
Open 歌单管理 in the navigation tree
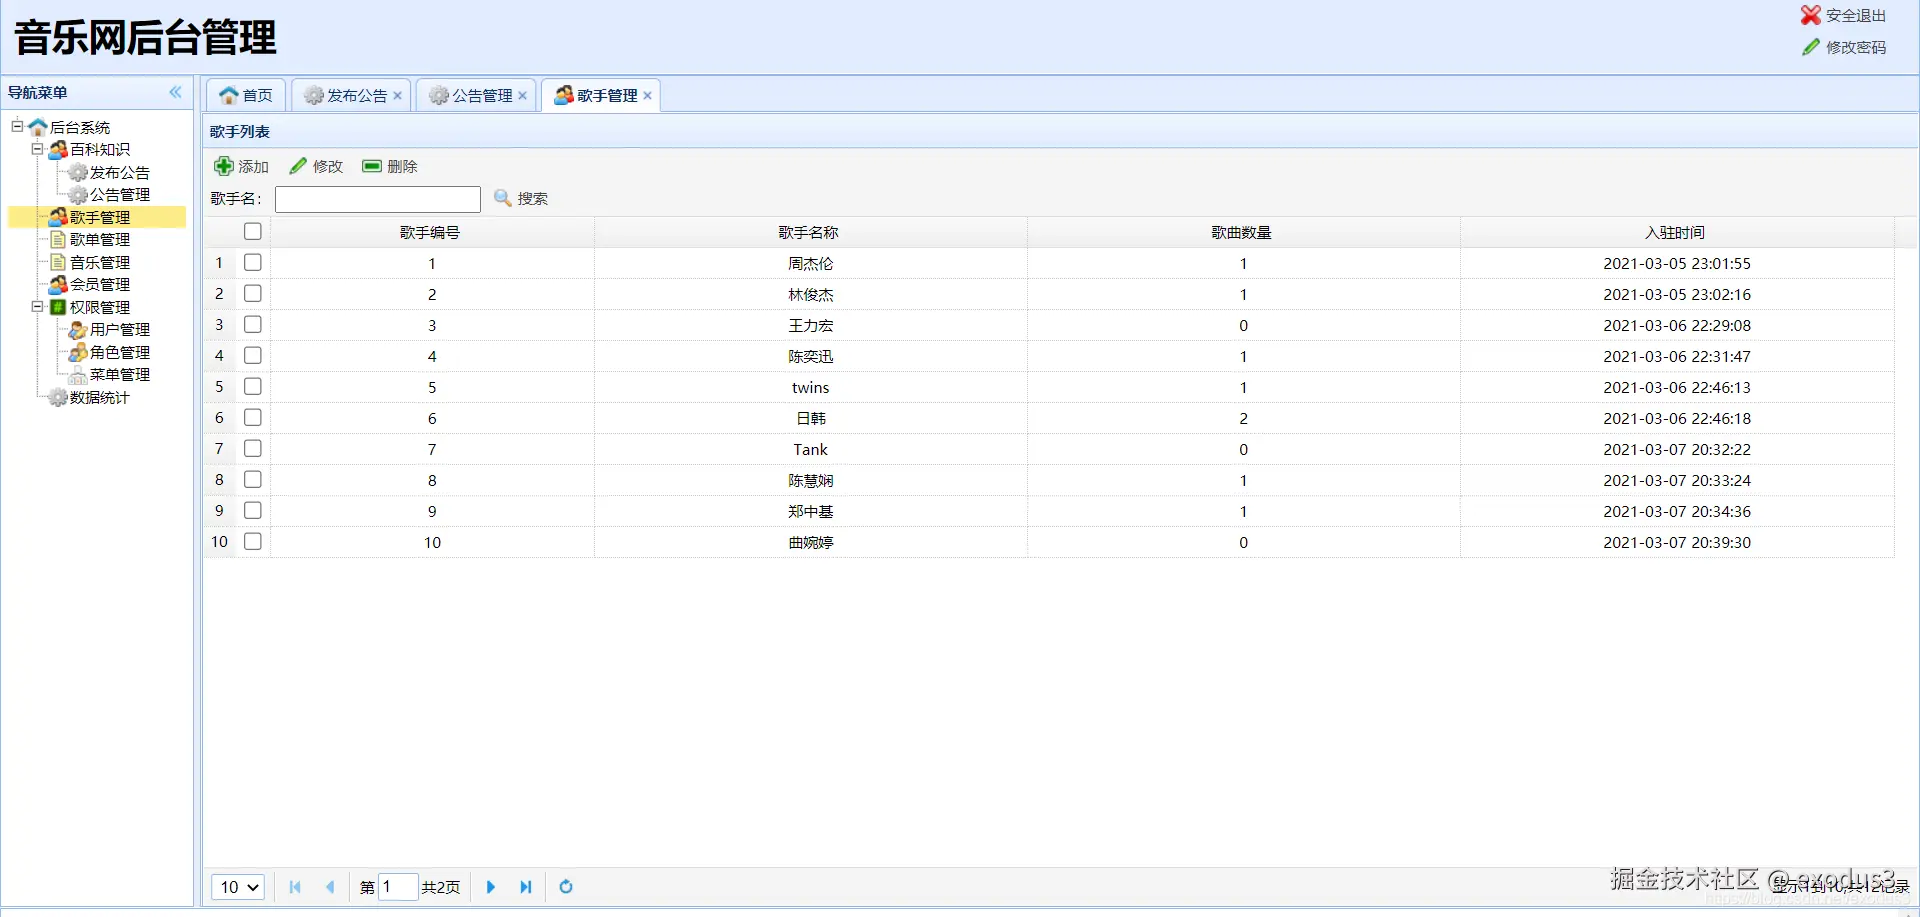100,239
